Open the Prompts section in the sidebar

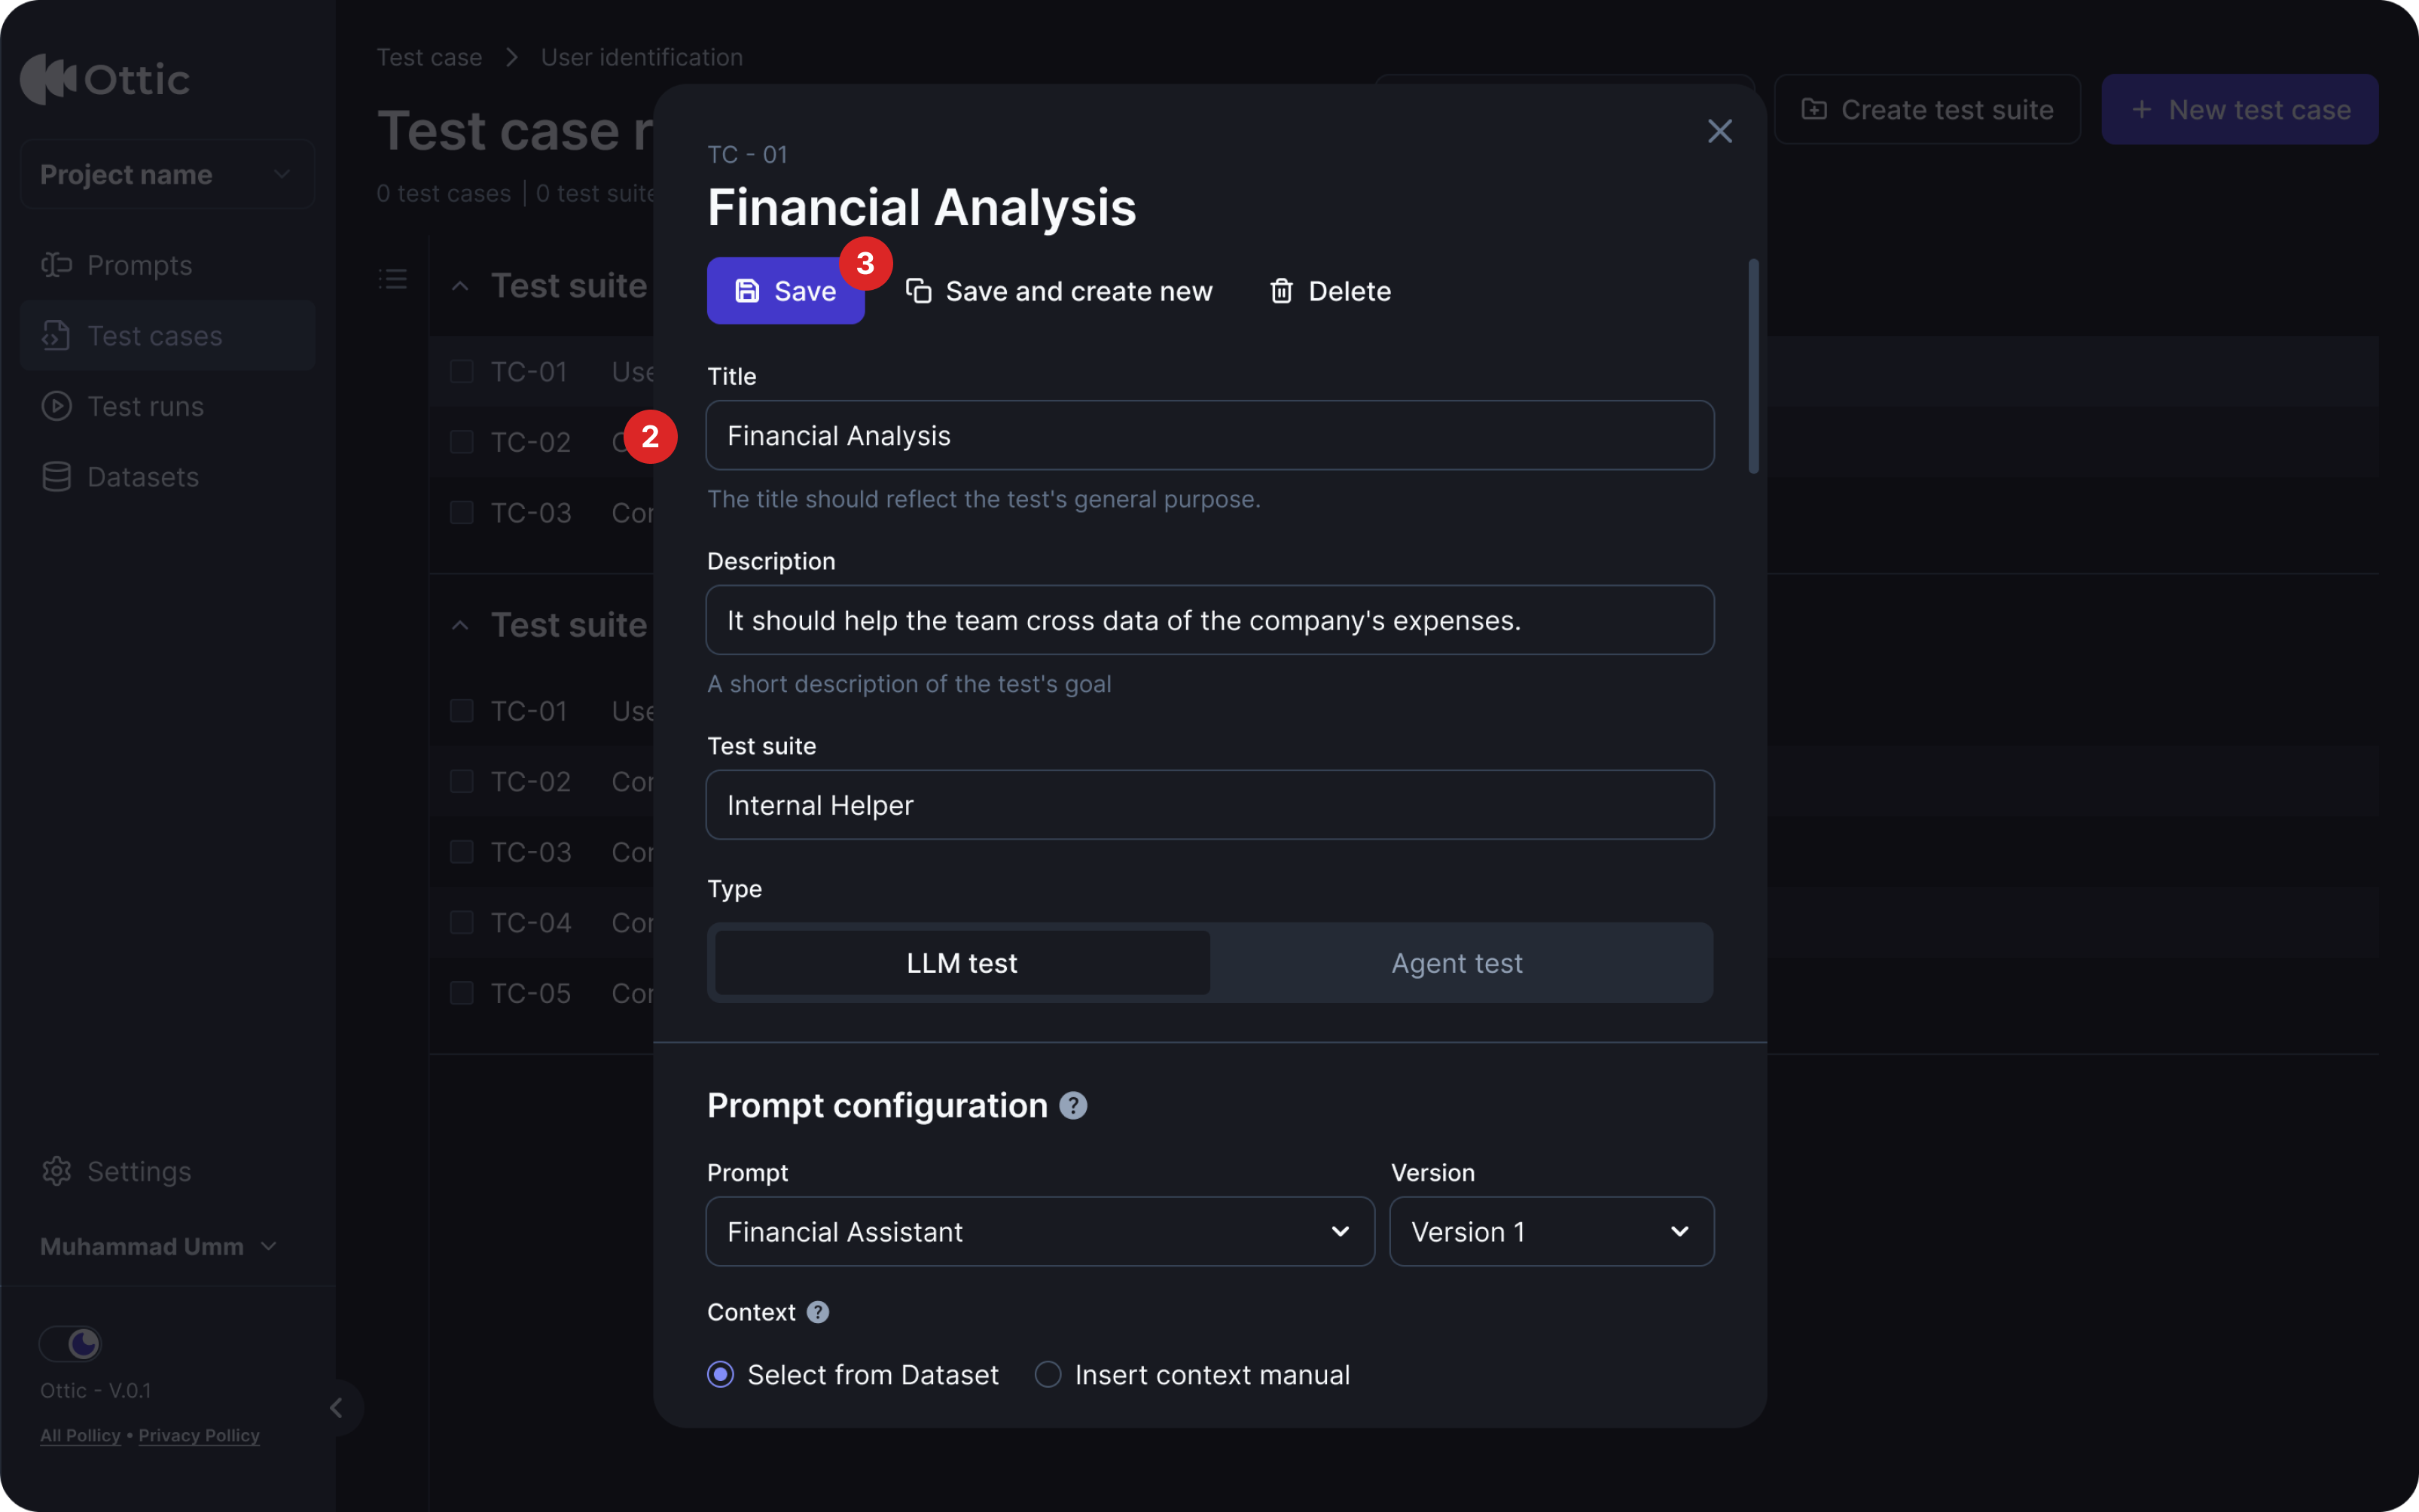point(139,265)
